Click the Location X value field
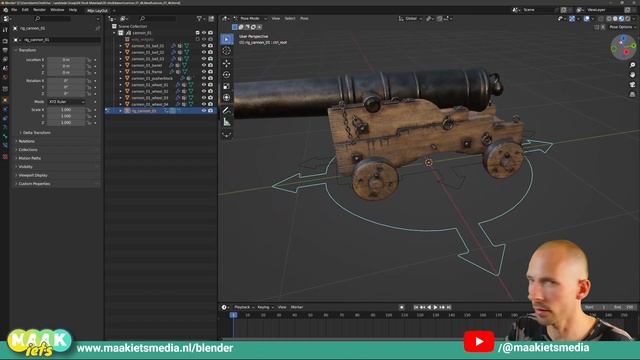This screenshot has height=360, width=640. click(x=66, y=60)
